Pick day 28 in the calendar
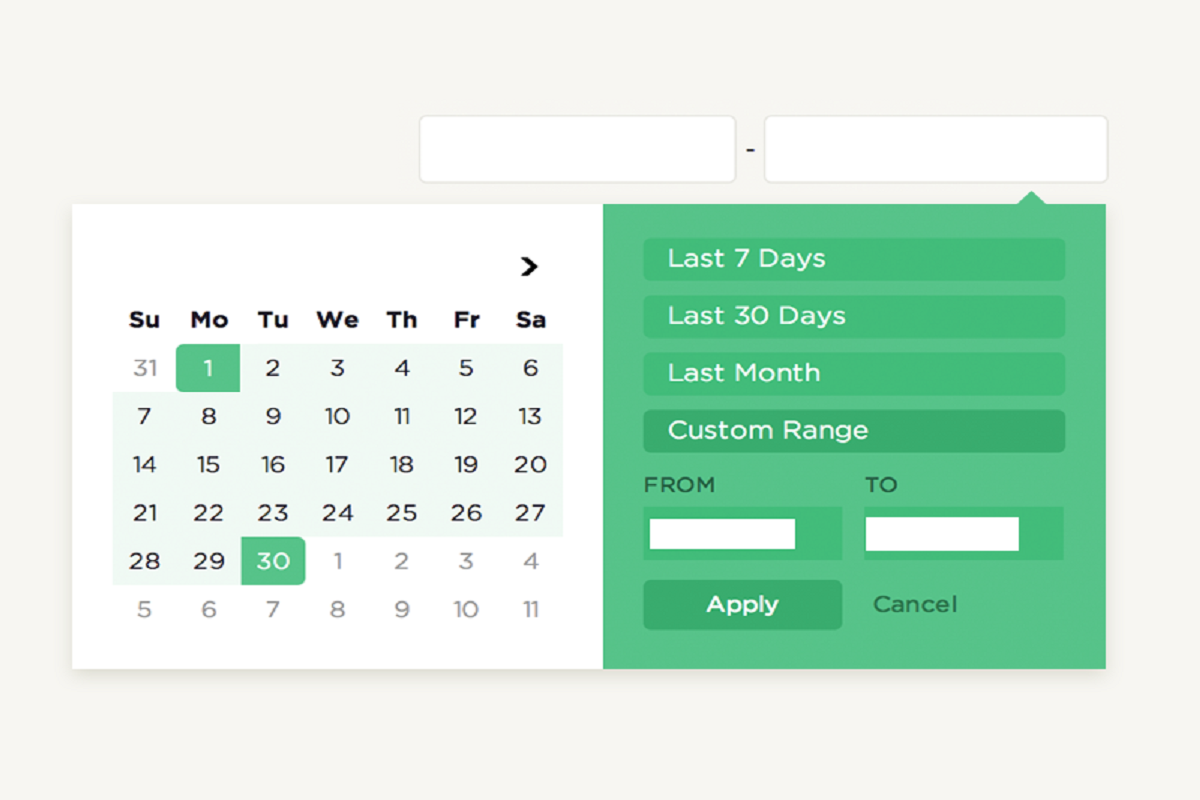This screenshot has height=800, width=1200. [145, 561]
